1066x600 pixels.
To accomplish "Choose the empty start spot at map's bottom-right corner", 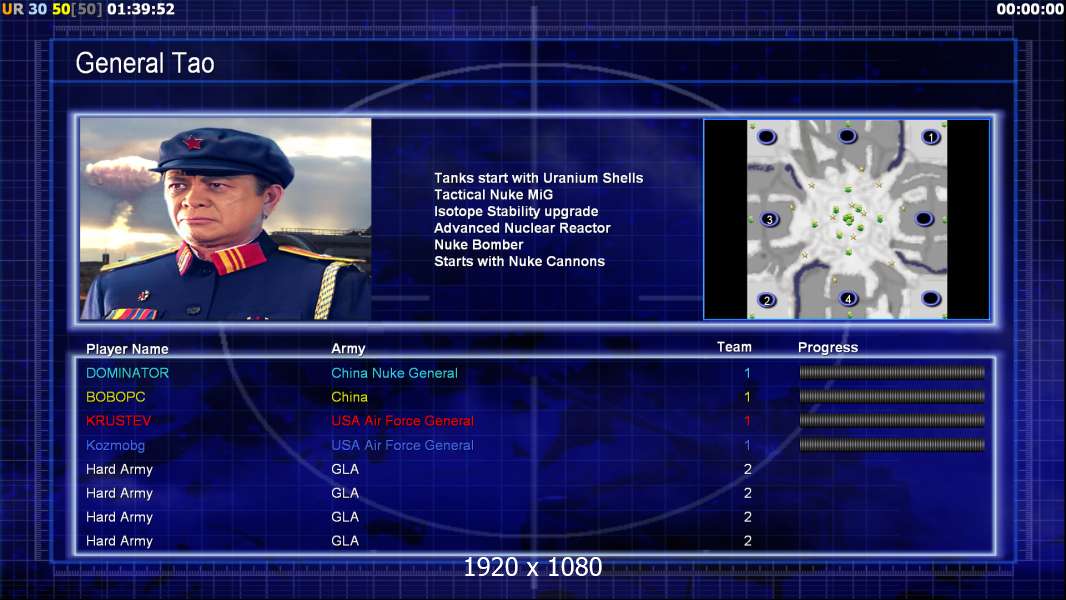I will pos(931,298).
